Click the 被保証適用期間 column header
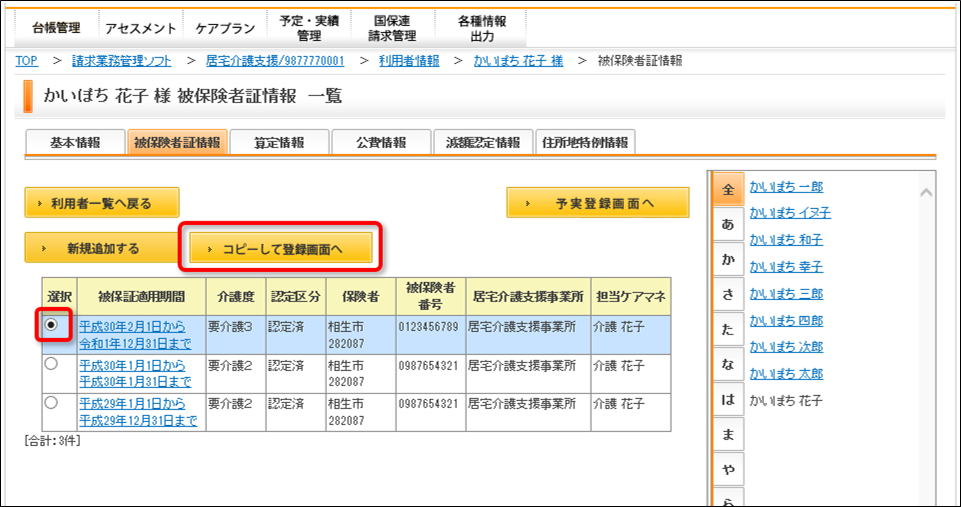Image resolution: width=961 pixels, height=507 pixels. (142, 297)
